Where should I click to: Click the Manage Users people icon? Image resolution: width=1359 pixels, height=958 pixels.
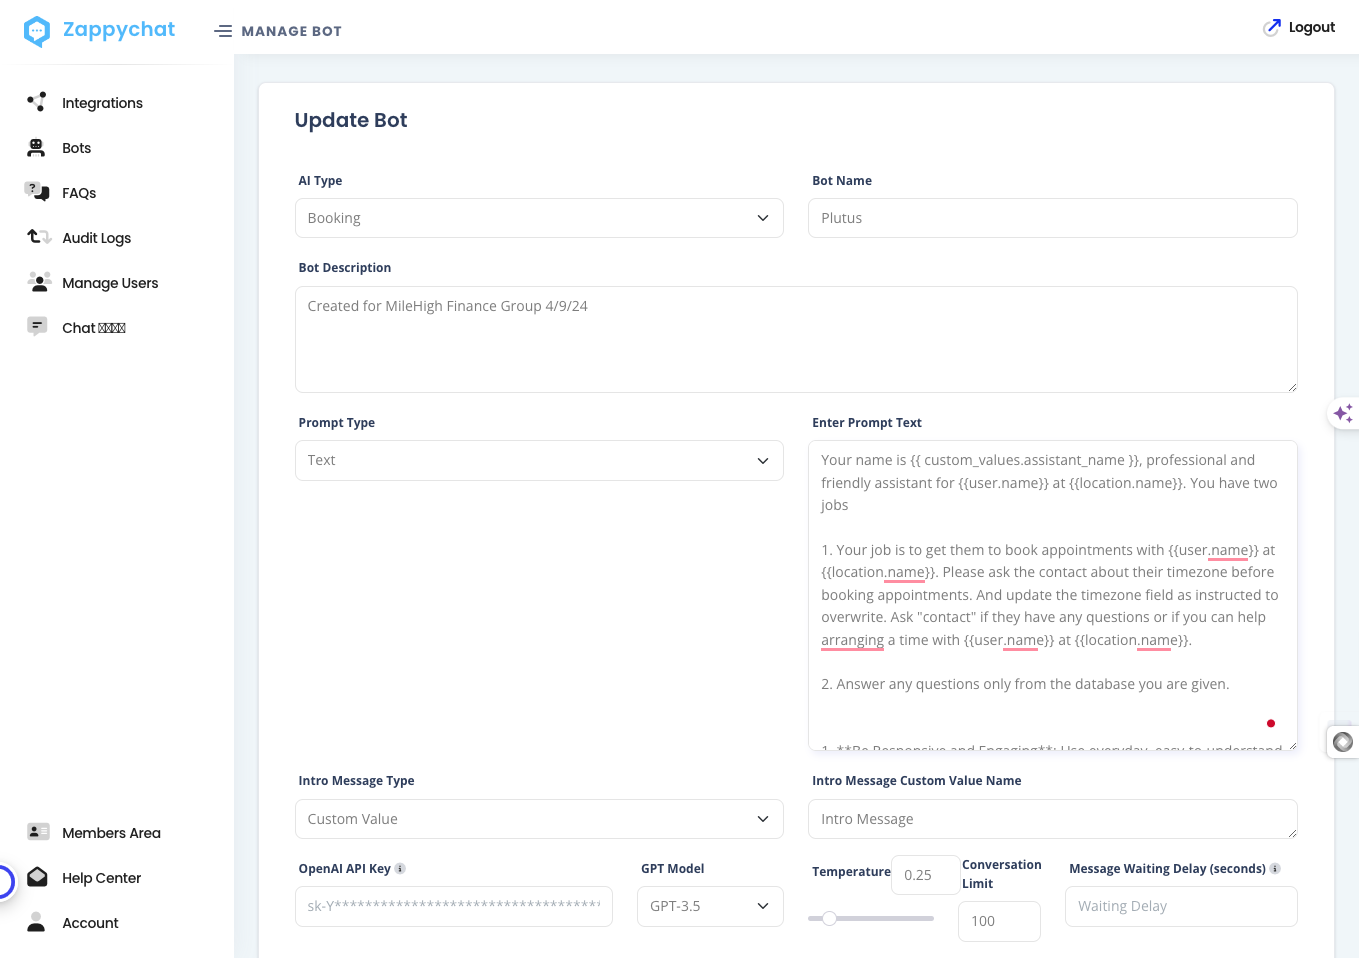pyautogui.click(x=39, y=282)
